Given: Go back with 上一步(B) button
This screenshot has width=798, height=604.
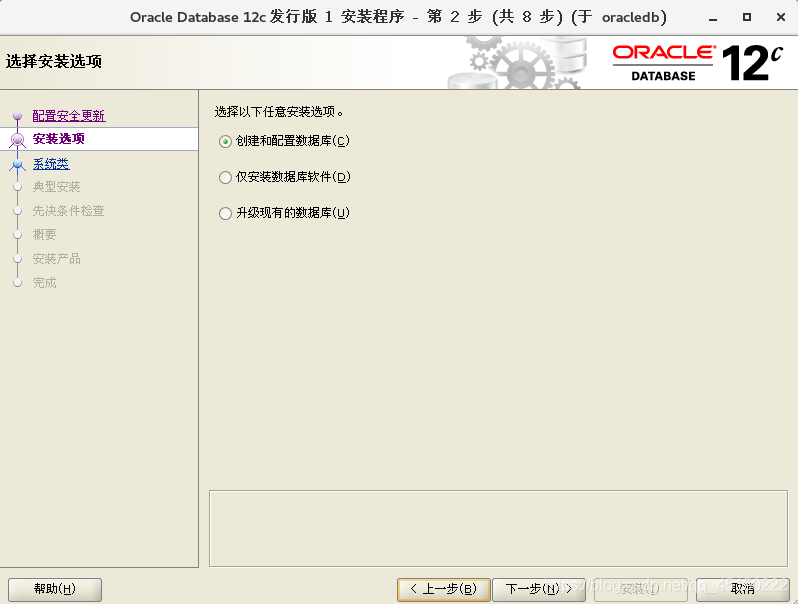Looking at the screenshot, I should click(x=444, y=589).
